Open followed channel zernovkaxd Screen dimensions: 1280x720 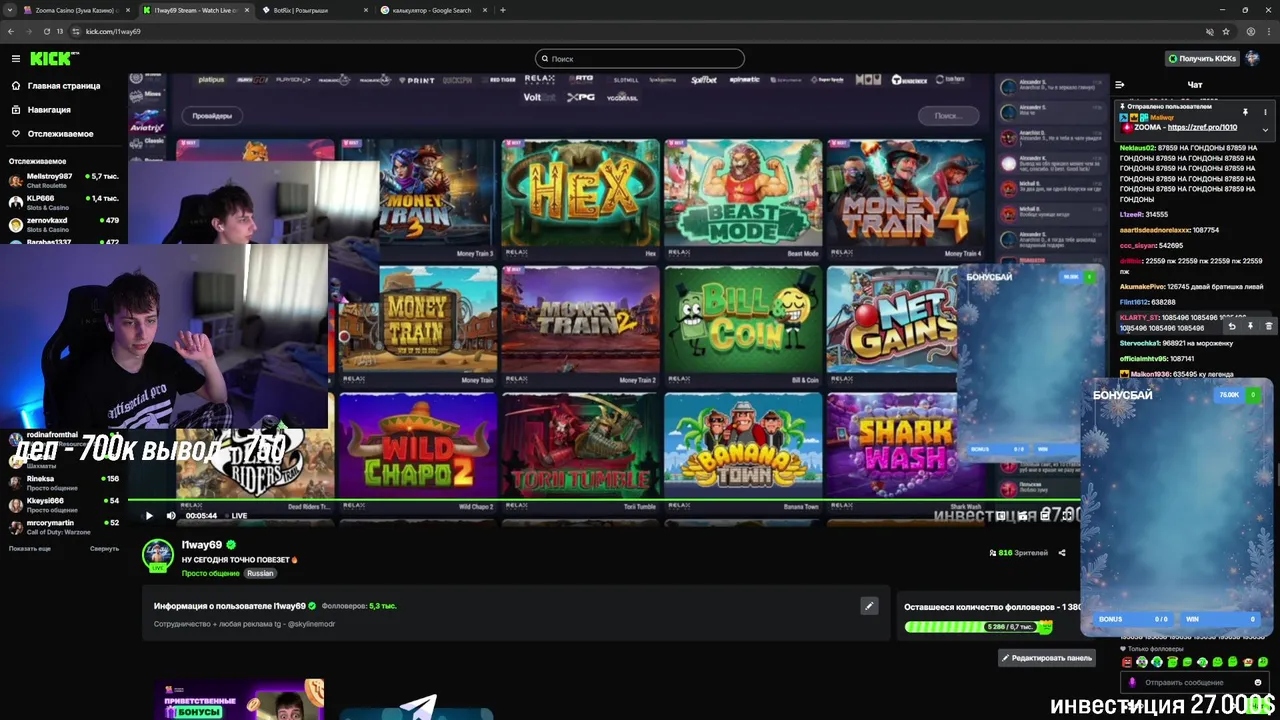pyautogui.click(x=64, y=224)
